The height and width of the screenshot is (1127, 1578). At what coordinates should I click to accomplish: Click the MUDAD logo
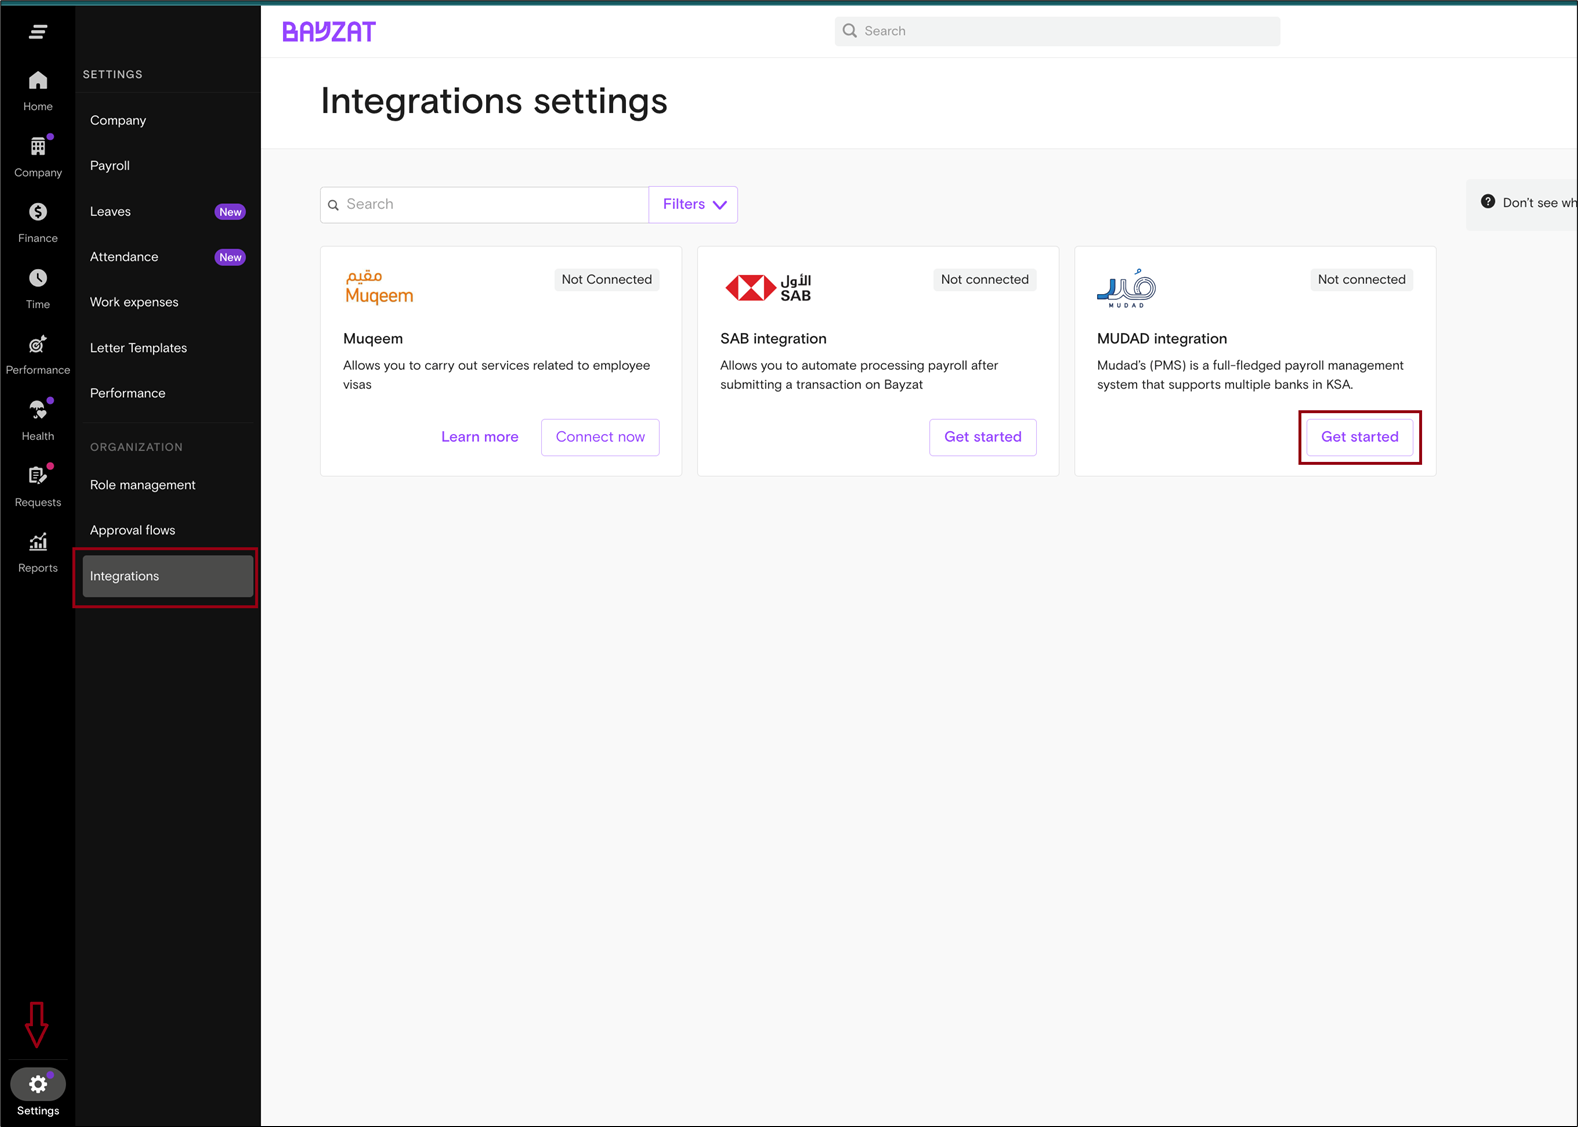[1127, 288]
